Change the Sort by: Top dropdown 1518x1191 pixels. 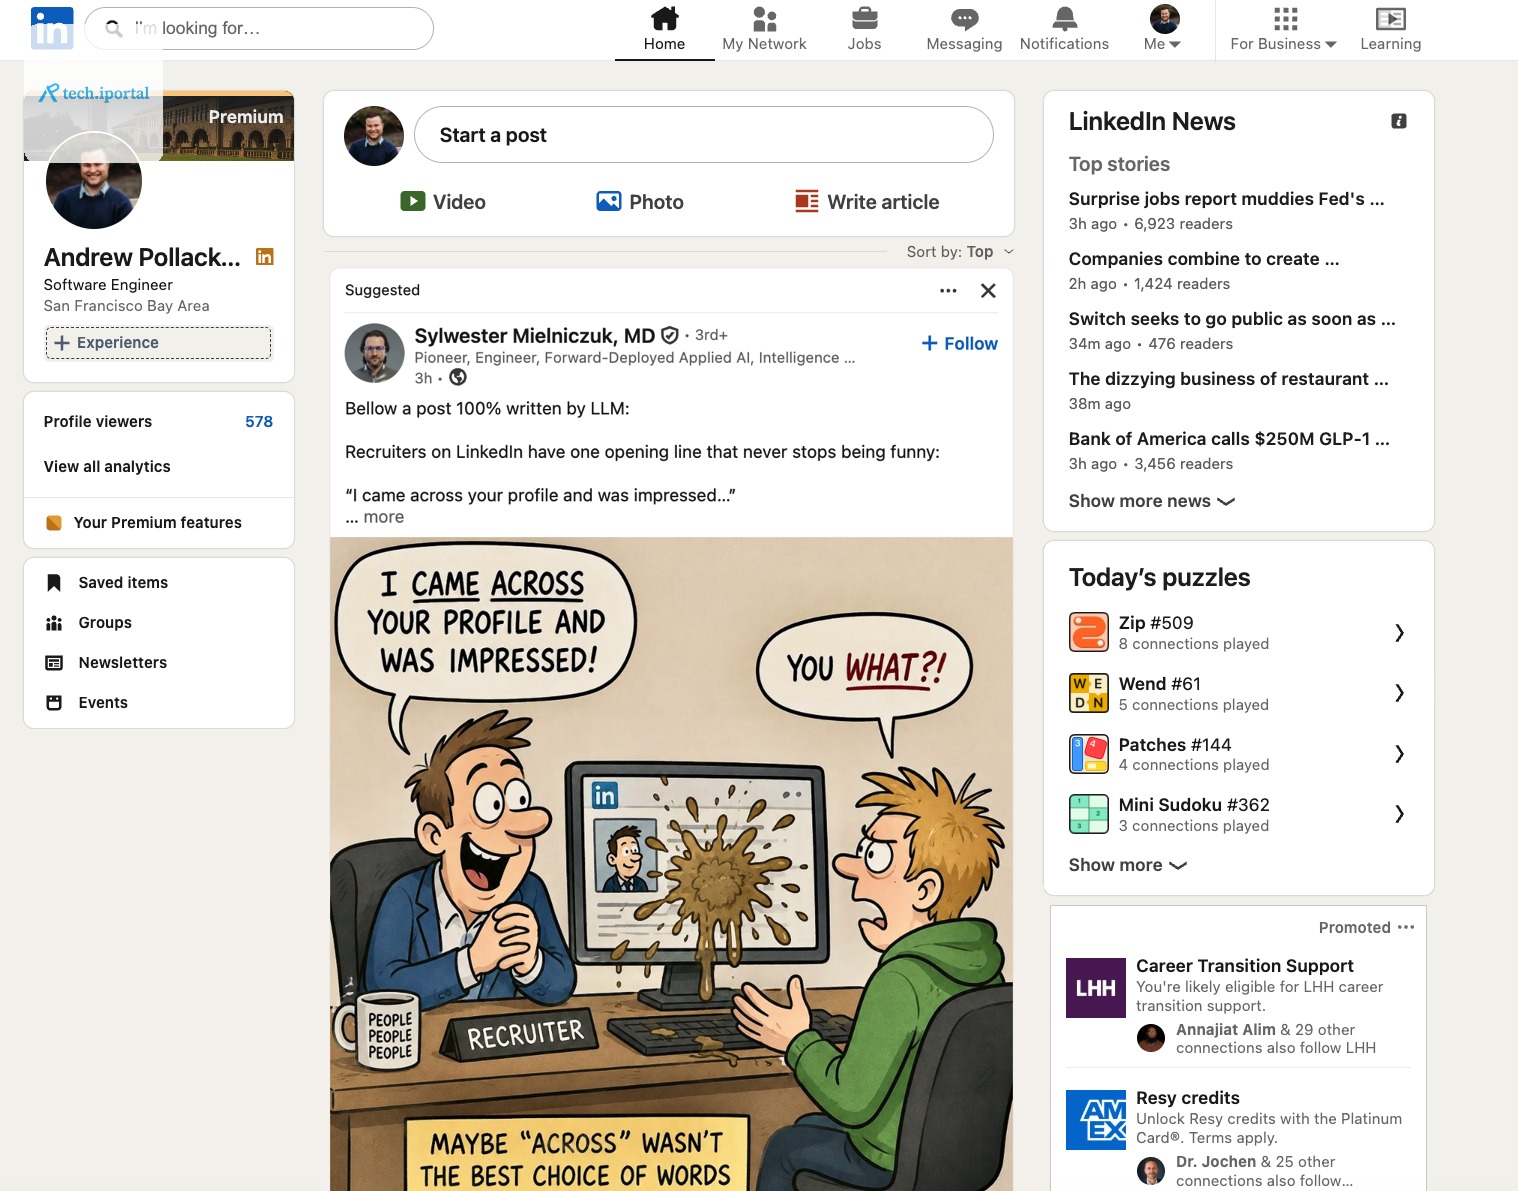960,252
